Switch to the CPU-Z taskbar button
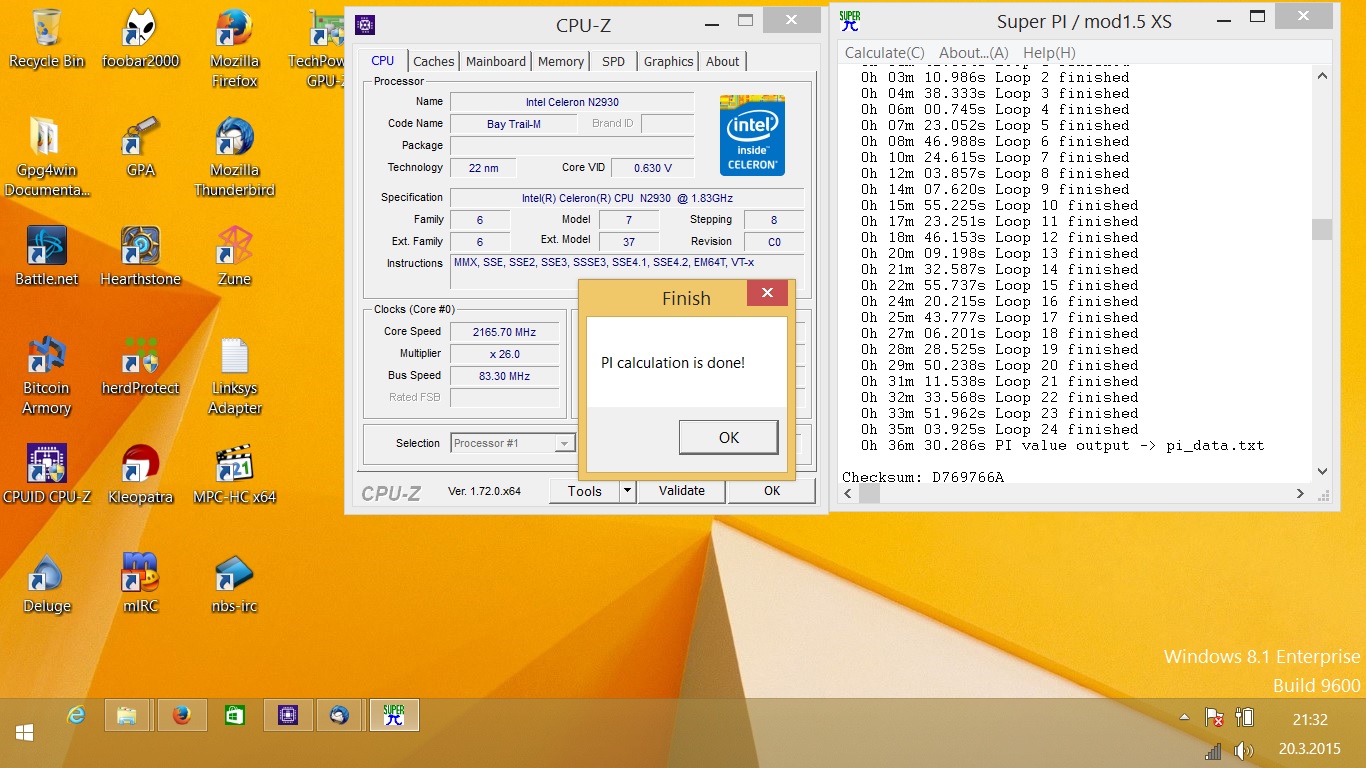The width and height of the screenshot is (1366, 768). pos(287,715)
